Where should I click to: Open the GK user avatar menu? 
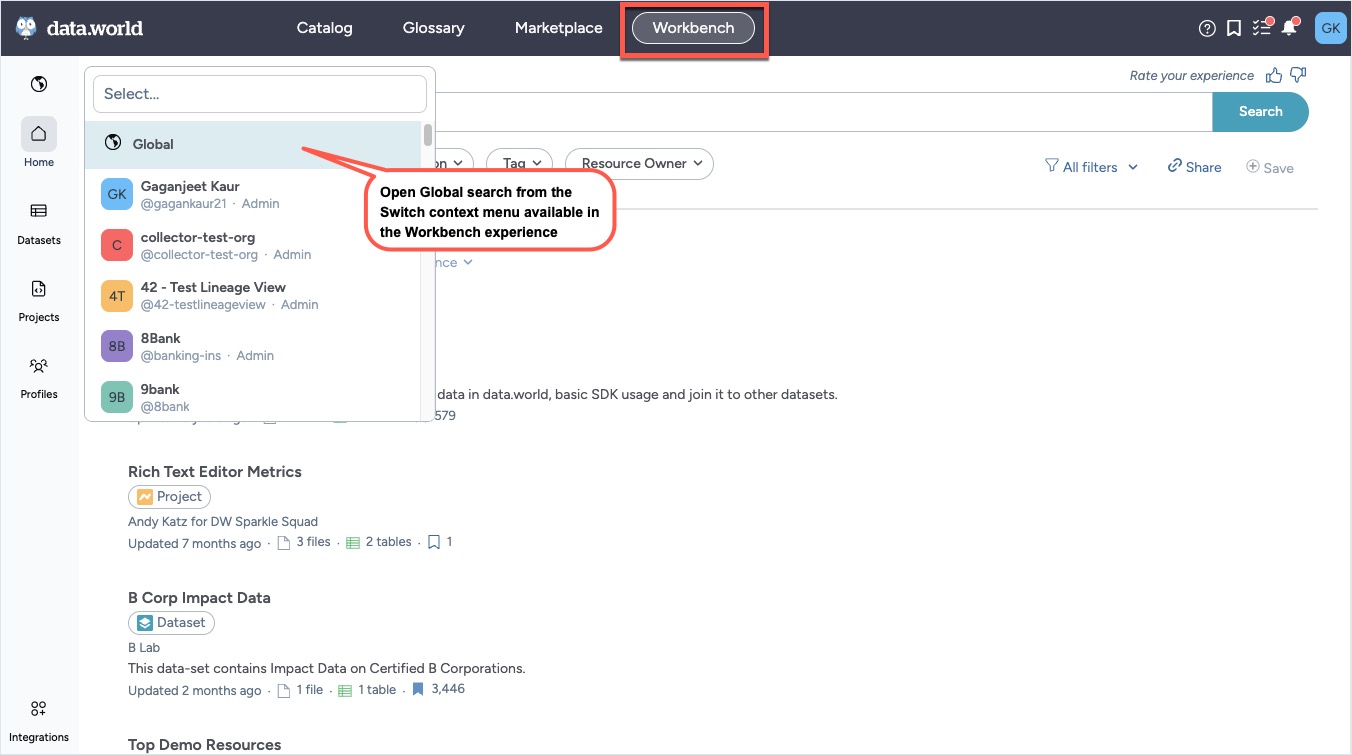(x=1330, y=28)
